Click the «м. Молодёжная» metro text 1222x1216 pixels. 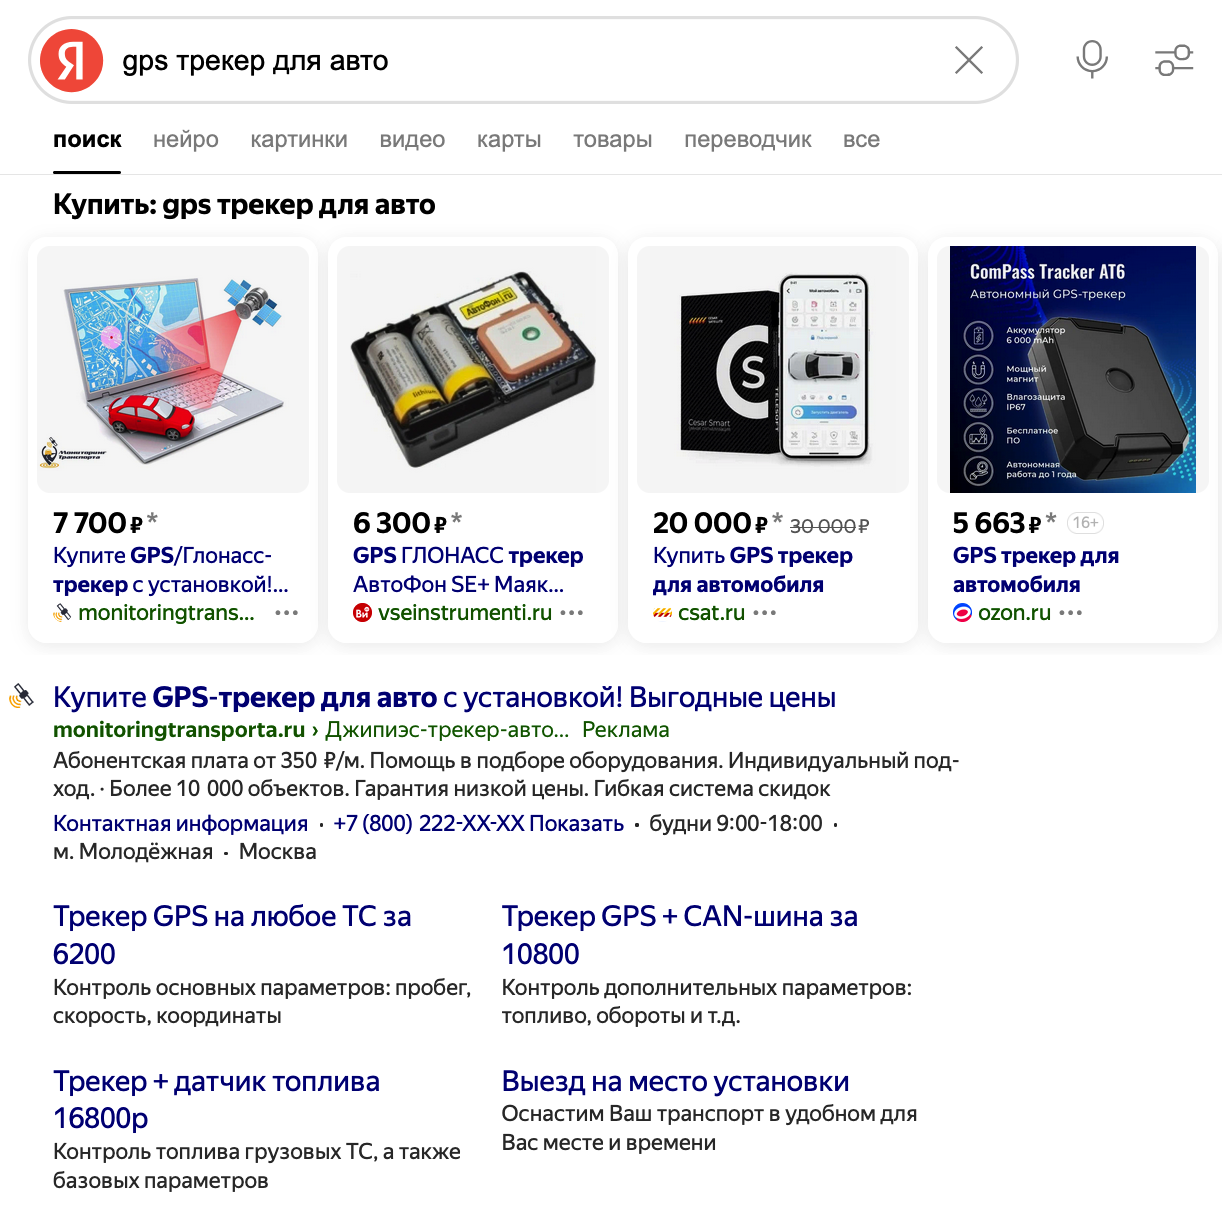point(133,852)
